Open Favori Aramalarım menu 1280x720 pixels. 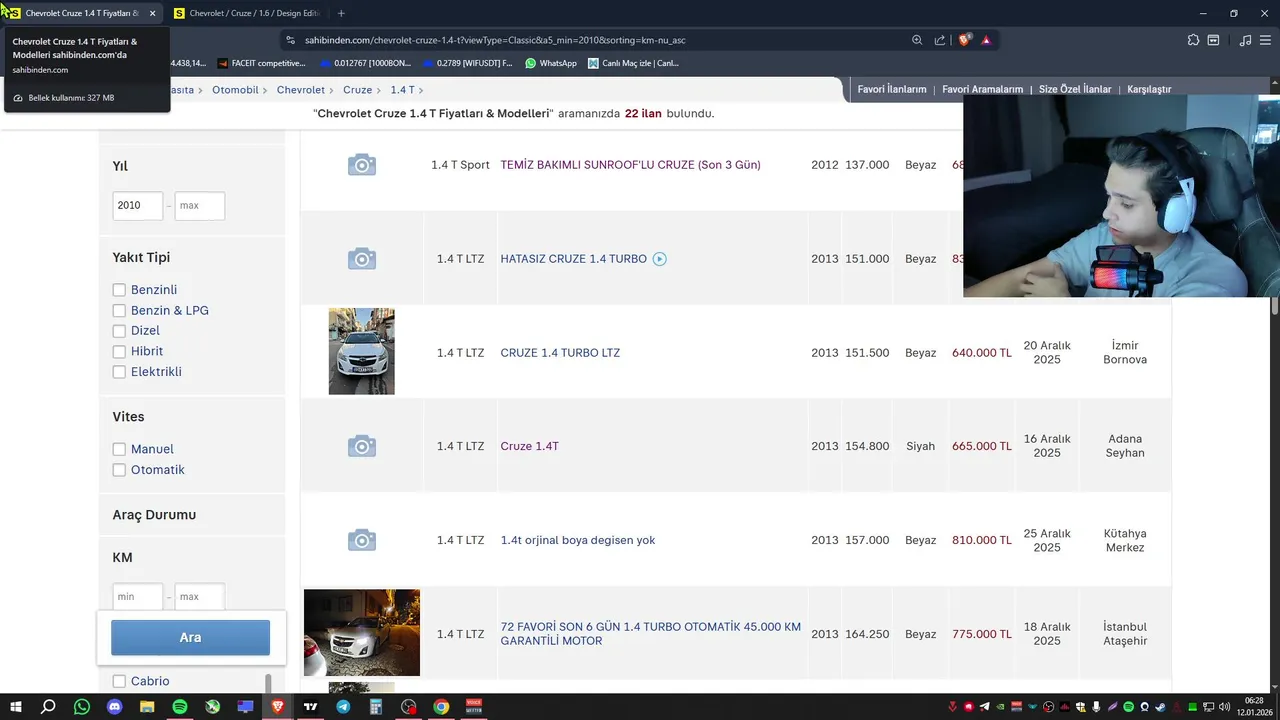pos(983,89)
